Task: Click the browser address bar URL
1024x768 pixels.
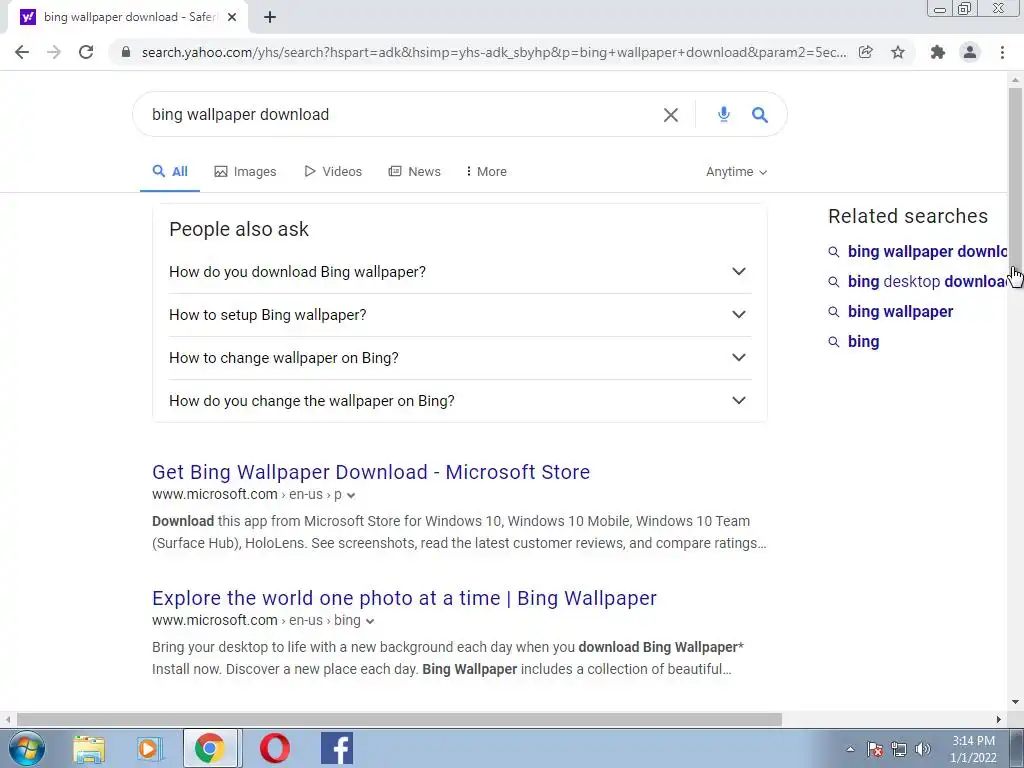Action: pos(494,52)
